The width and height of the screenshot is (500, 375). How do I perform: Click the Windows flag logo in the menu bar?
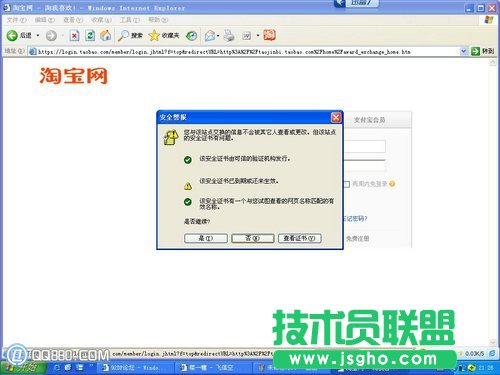pyautogui.click(x=489, y=20)
